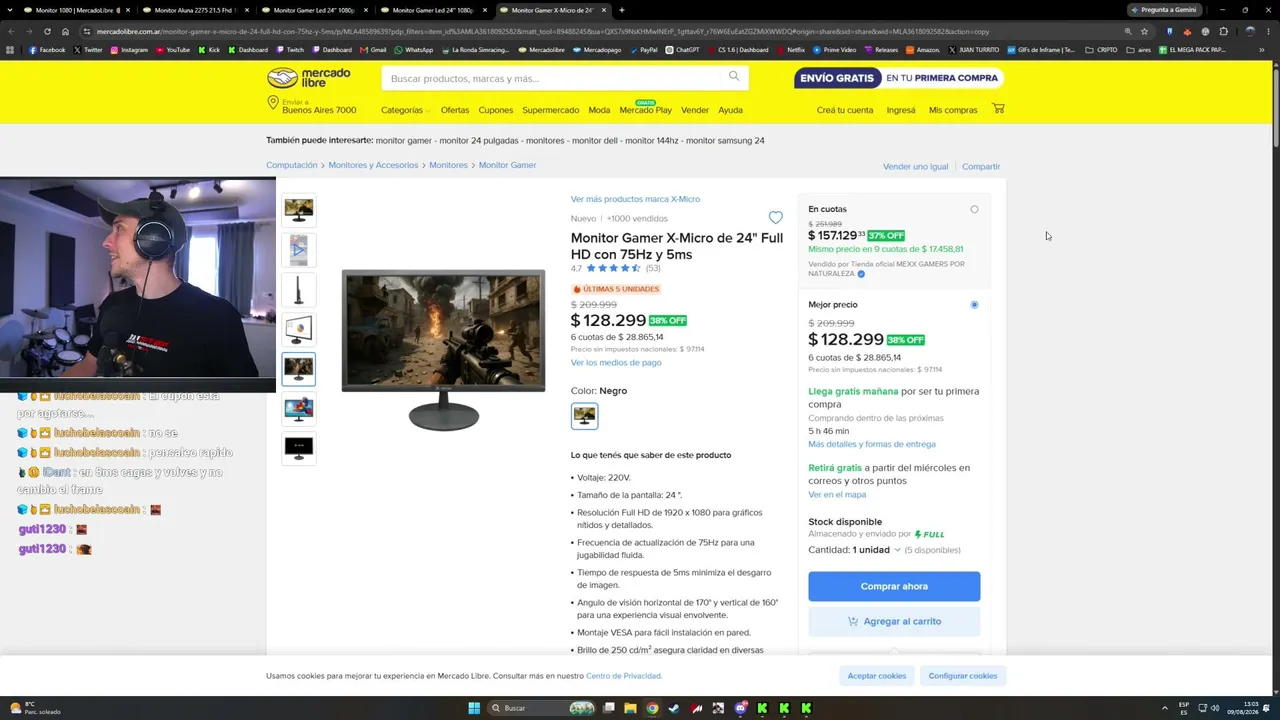The width and height of the screenshot is (1280, 720).
Task: Select the 'Mejor precio' radio option
Action: (x=974, y=304)
